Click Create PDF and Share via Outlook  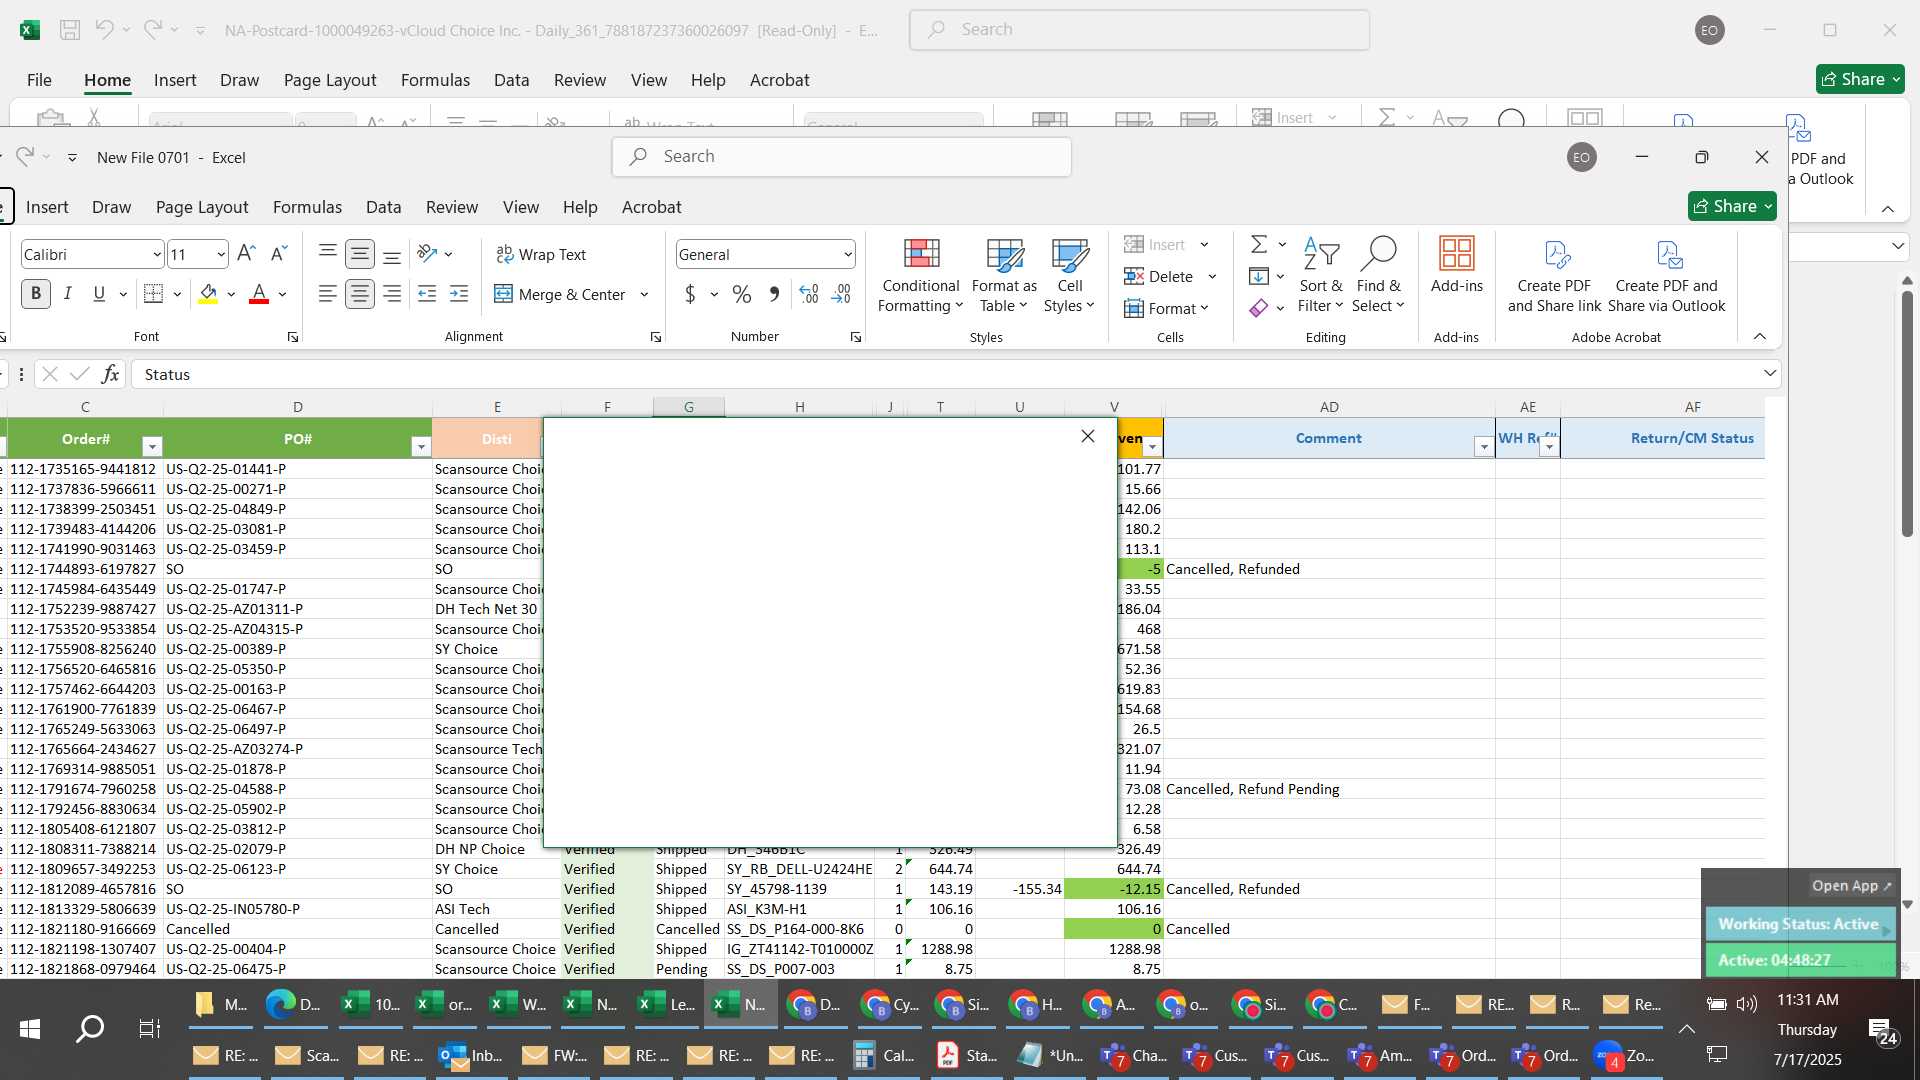click(x=1666, y=276)
